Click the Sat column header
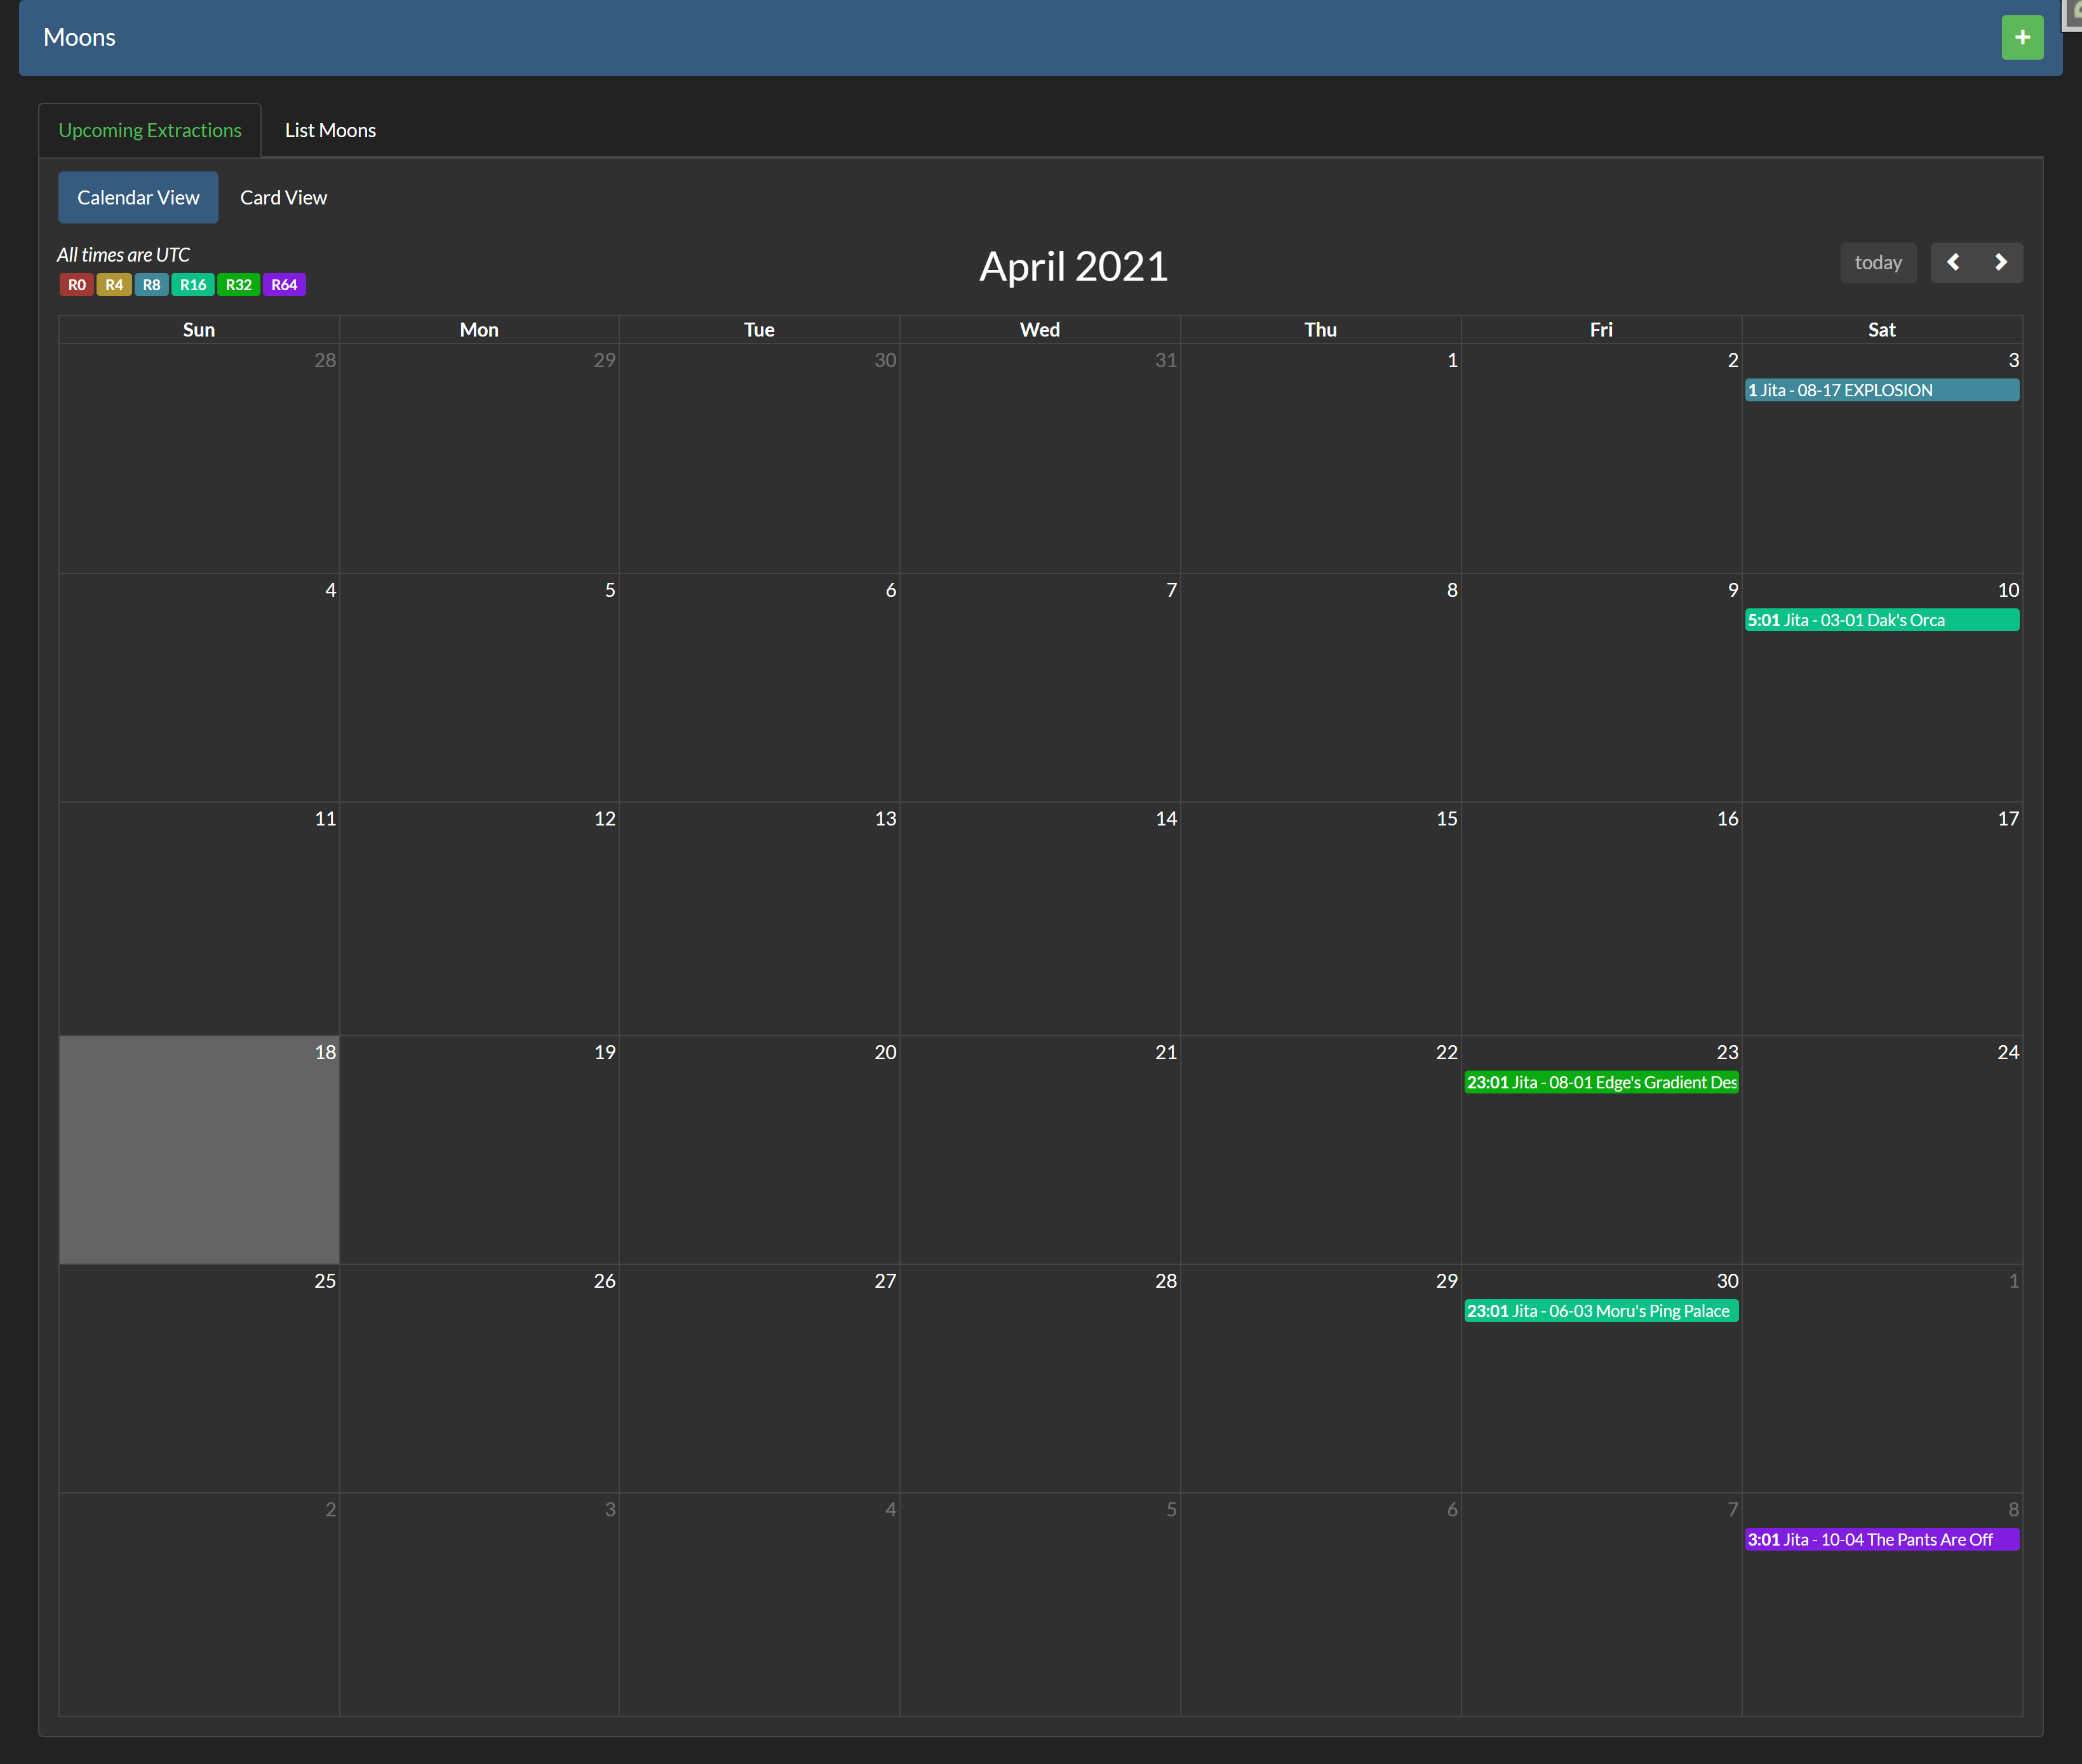 pyautogui.click(x=1882, y=330)
